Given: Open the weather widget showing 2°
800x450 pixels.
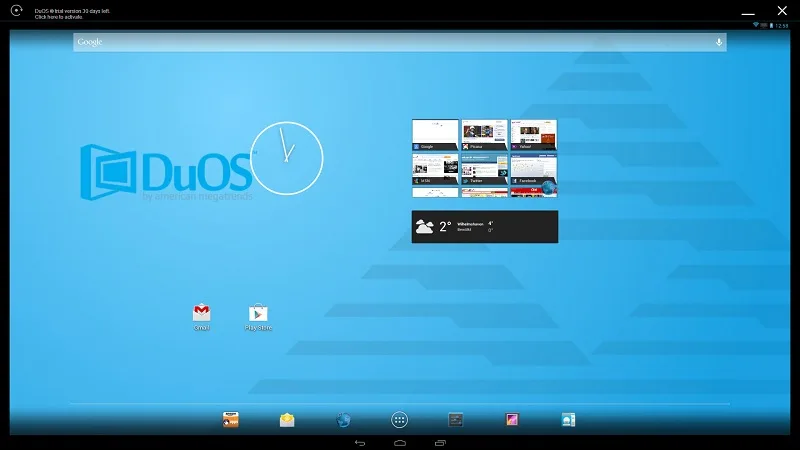Looking at the screenshot, I should click(485, 227).
